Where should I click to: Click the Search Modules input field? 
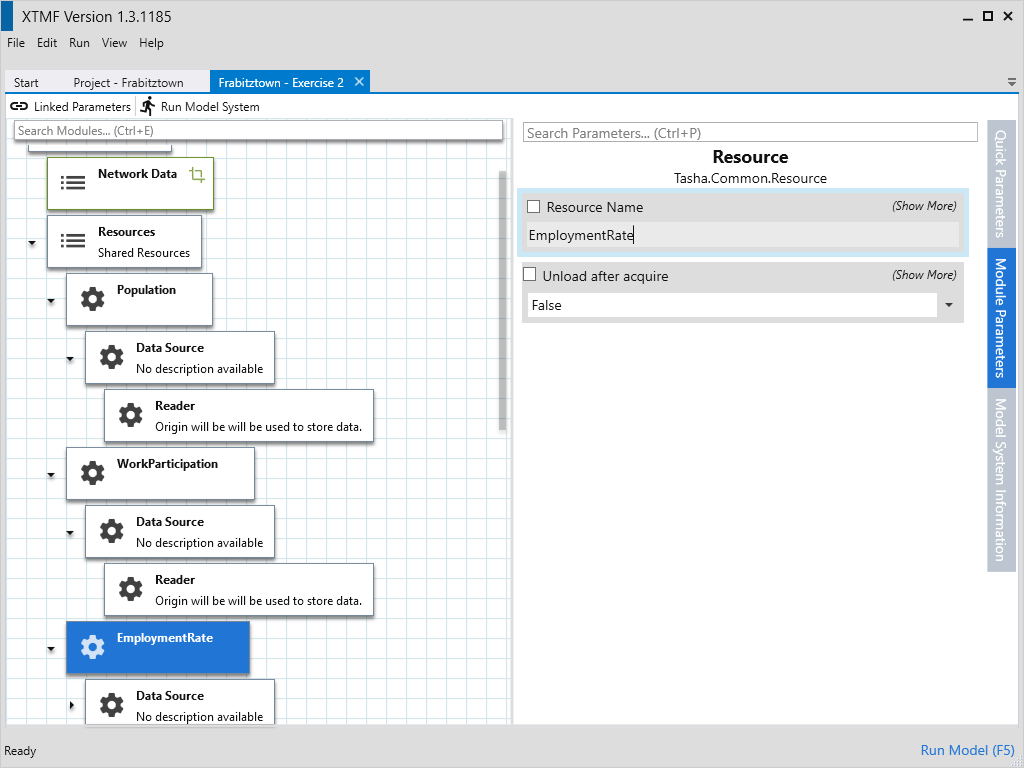pyautogui.click(x=258, y=131)
